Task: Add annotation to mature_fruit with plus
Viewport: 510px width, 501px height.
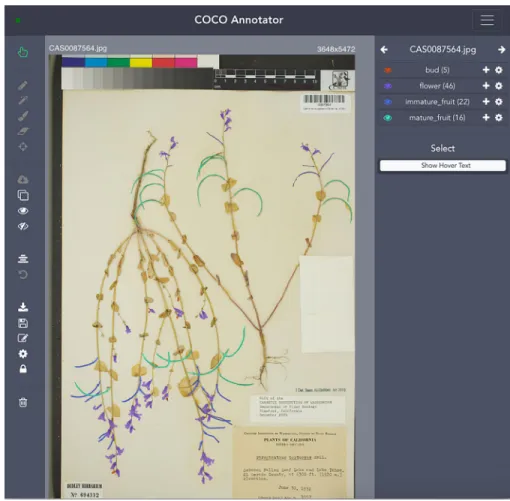Action: tap(486, 117)
